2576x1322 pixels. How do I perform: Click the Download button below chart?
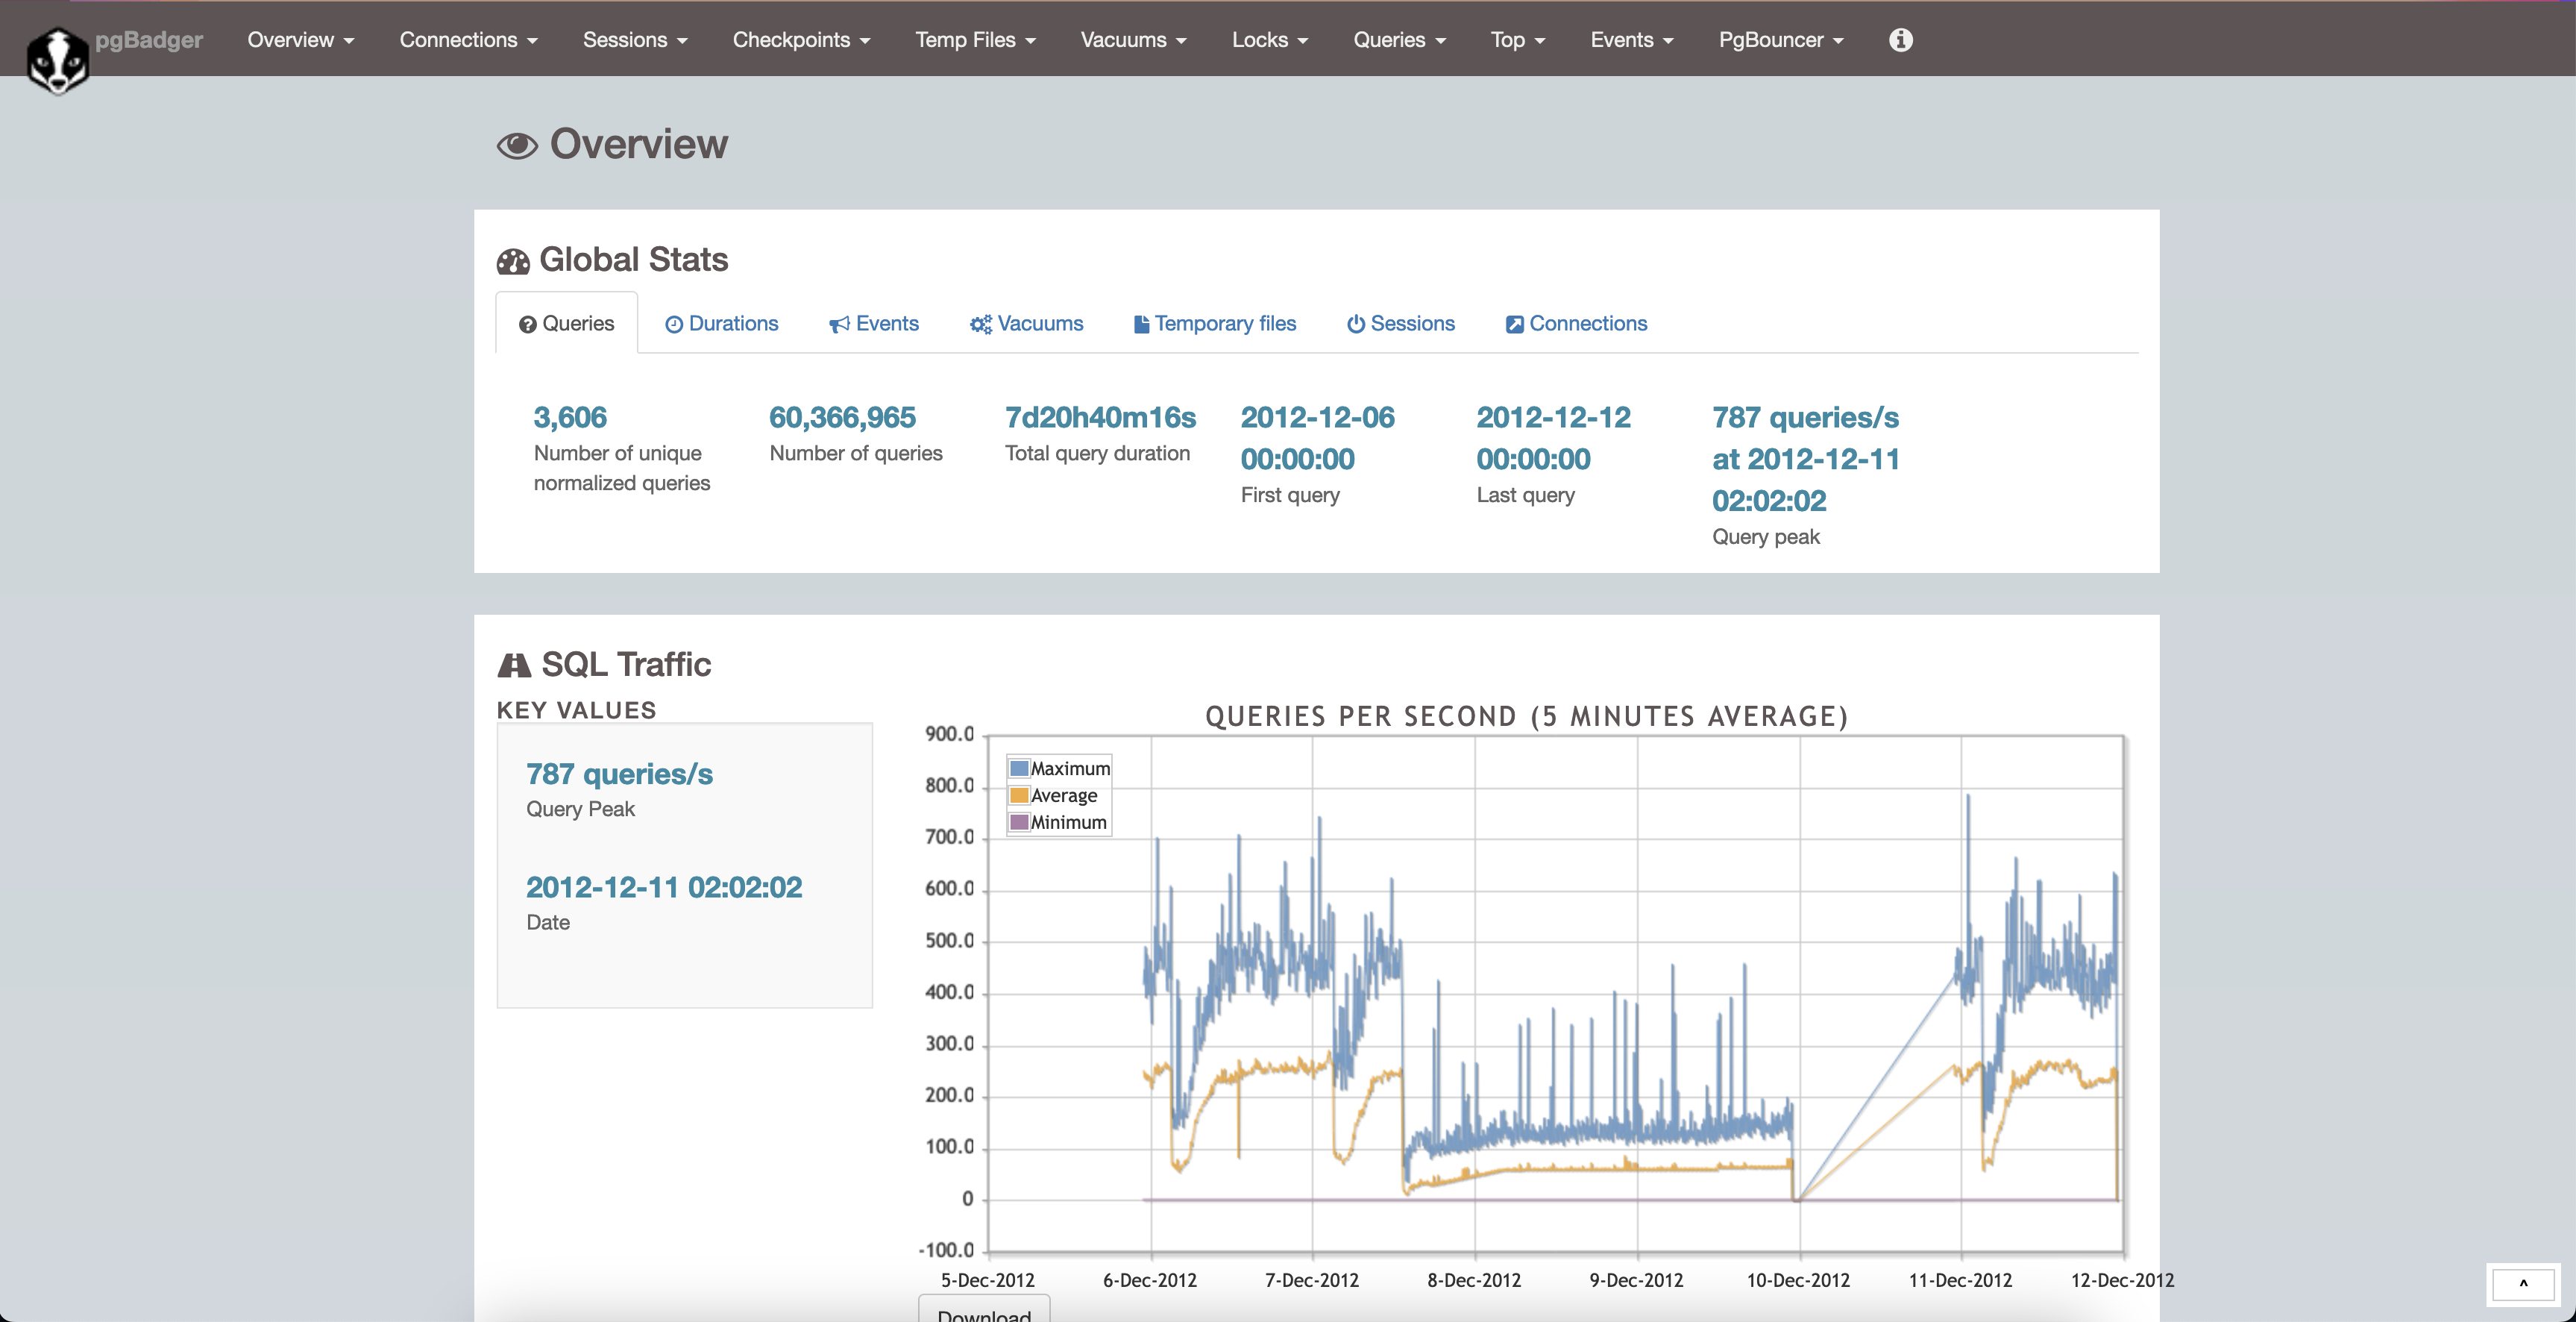[x=984, y=1312]
